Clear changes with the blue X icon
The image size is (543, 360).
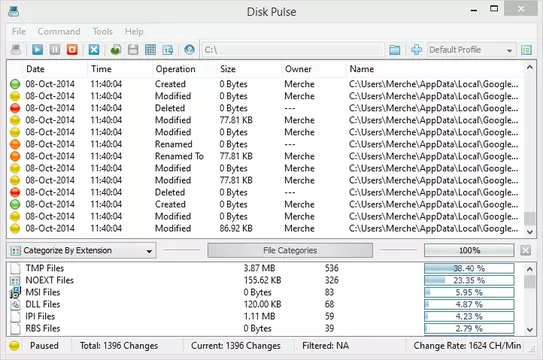94,50
